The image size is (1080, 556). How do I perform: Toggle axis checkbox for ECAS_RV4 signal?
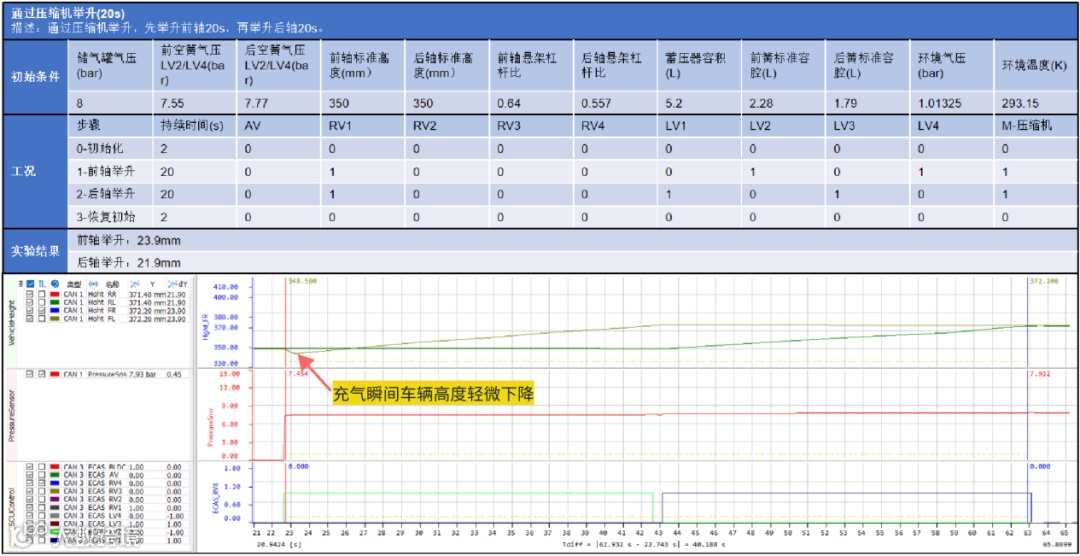pyautogui.click(x=42, y=483)
